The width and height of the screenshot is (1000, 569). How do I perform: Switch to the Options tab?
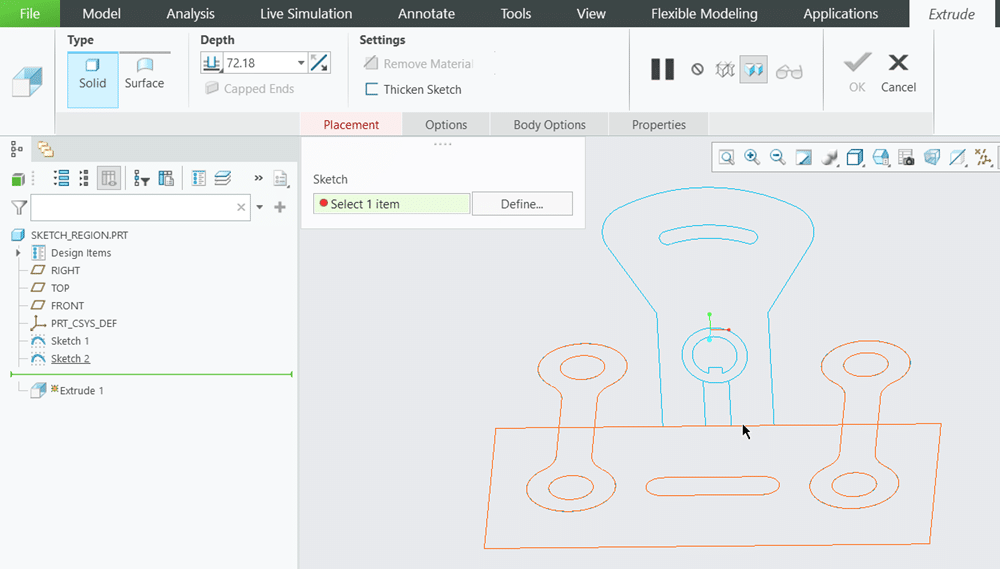(x=446, y=125)
